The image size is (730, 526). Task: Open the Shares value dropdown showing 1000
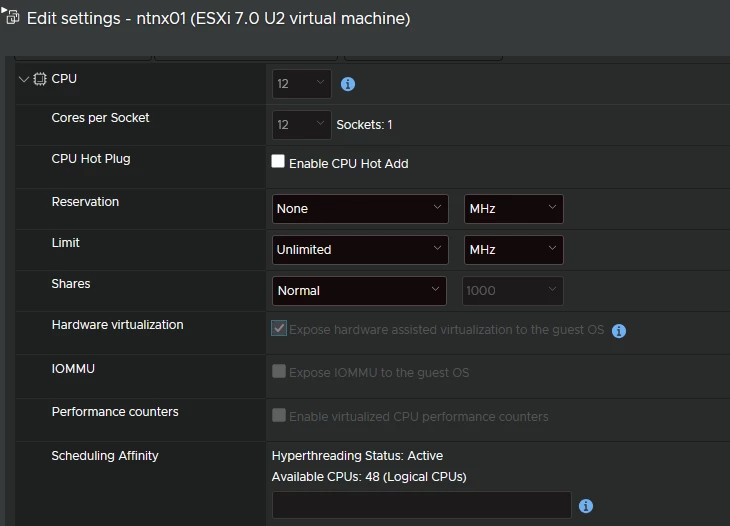click(x=513, y=291)
